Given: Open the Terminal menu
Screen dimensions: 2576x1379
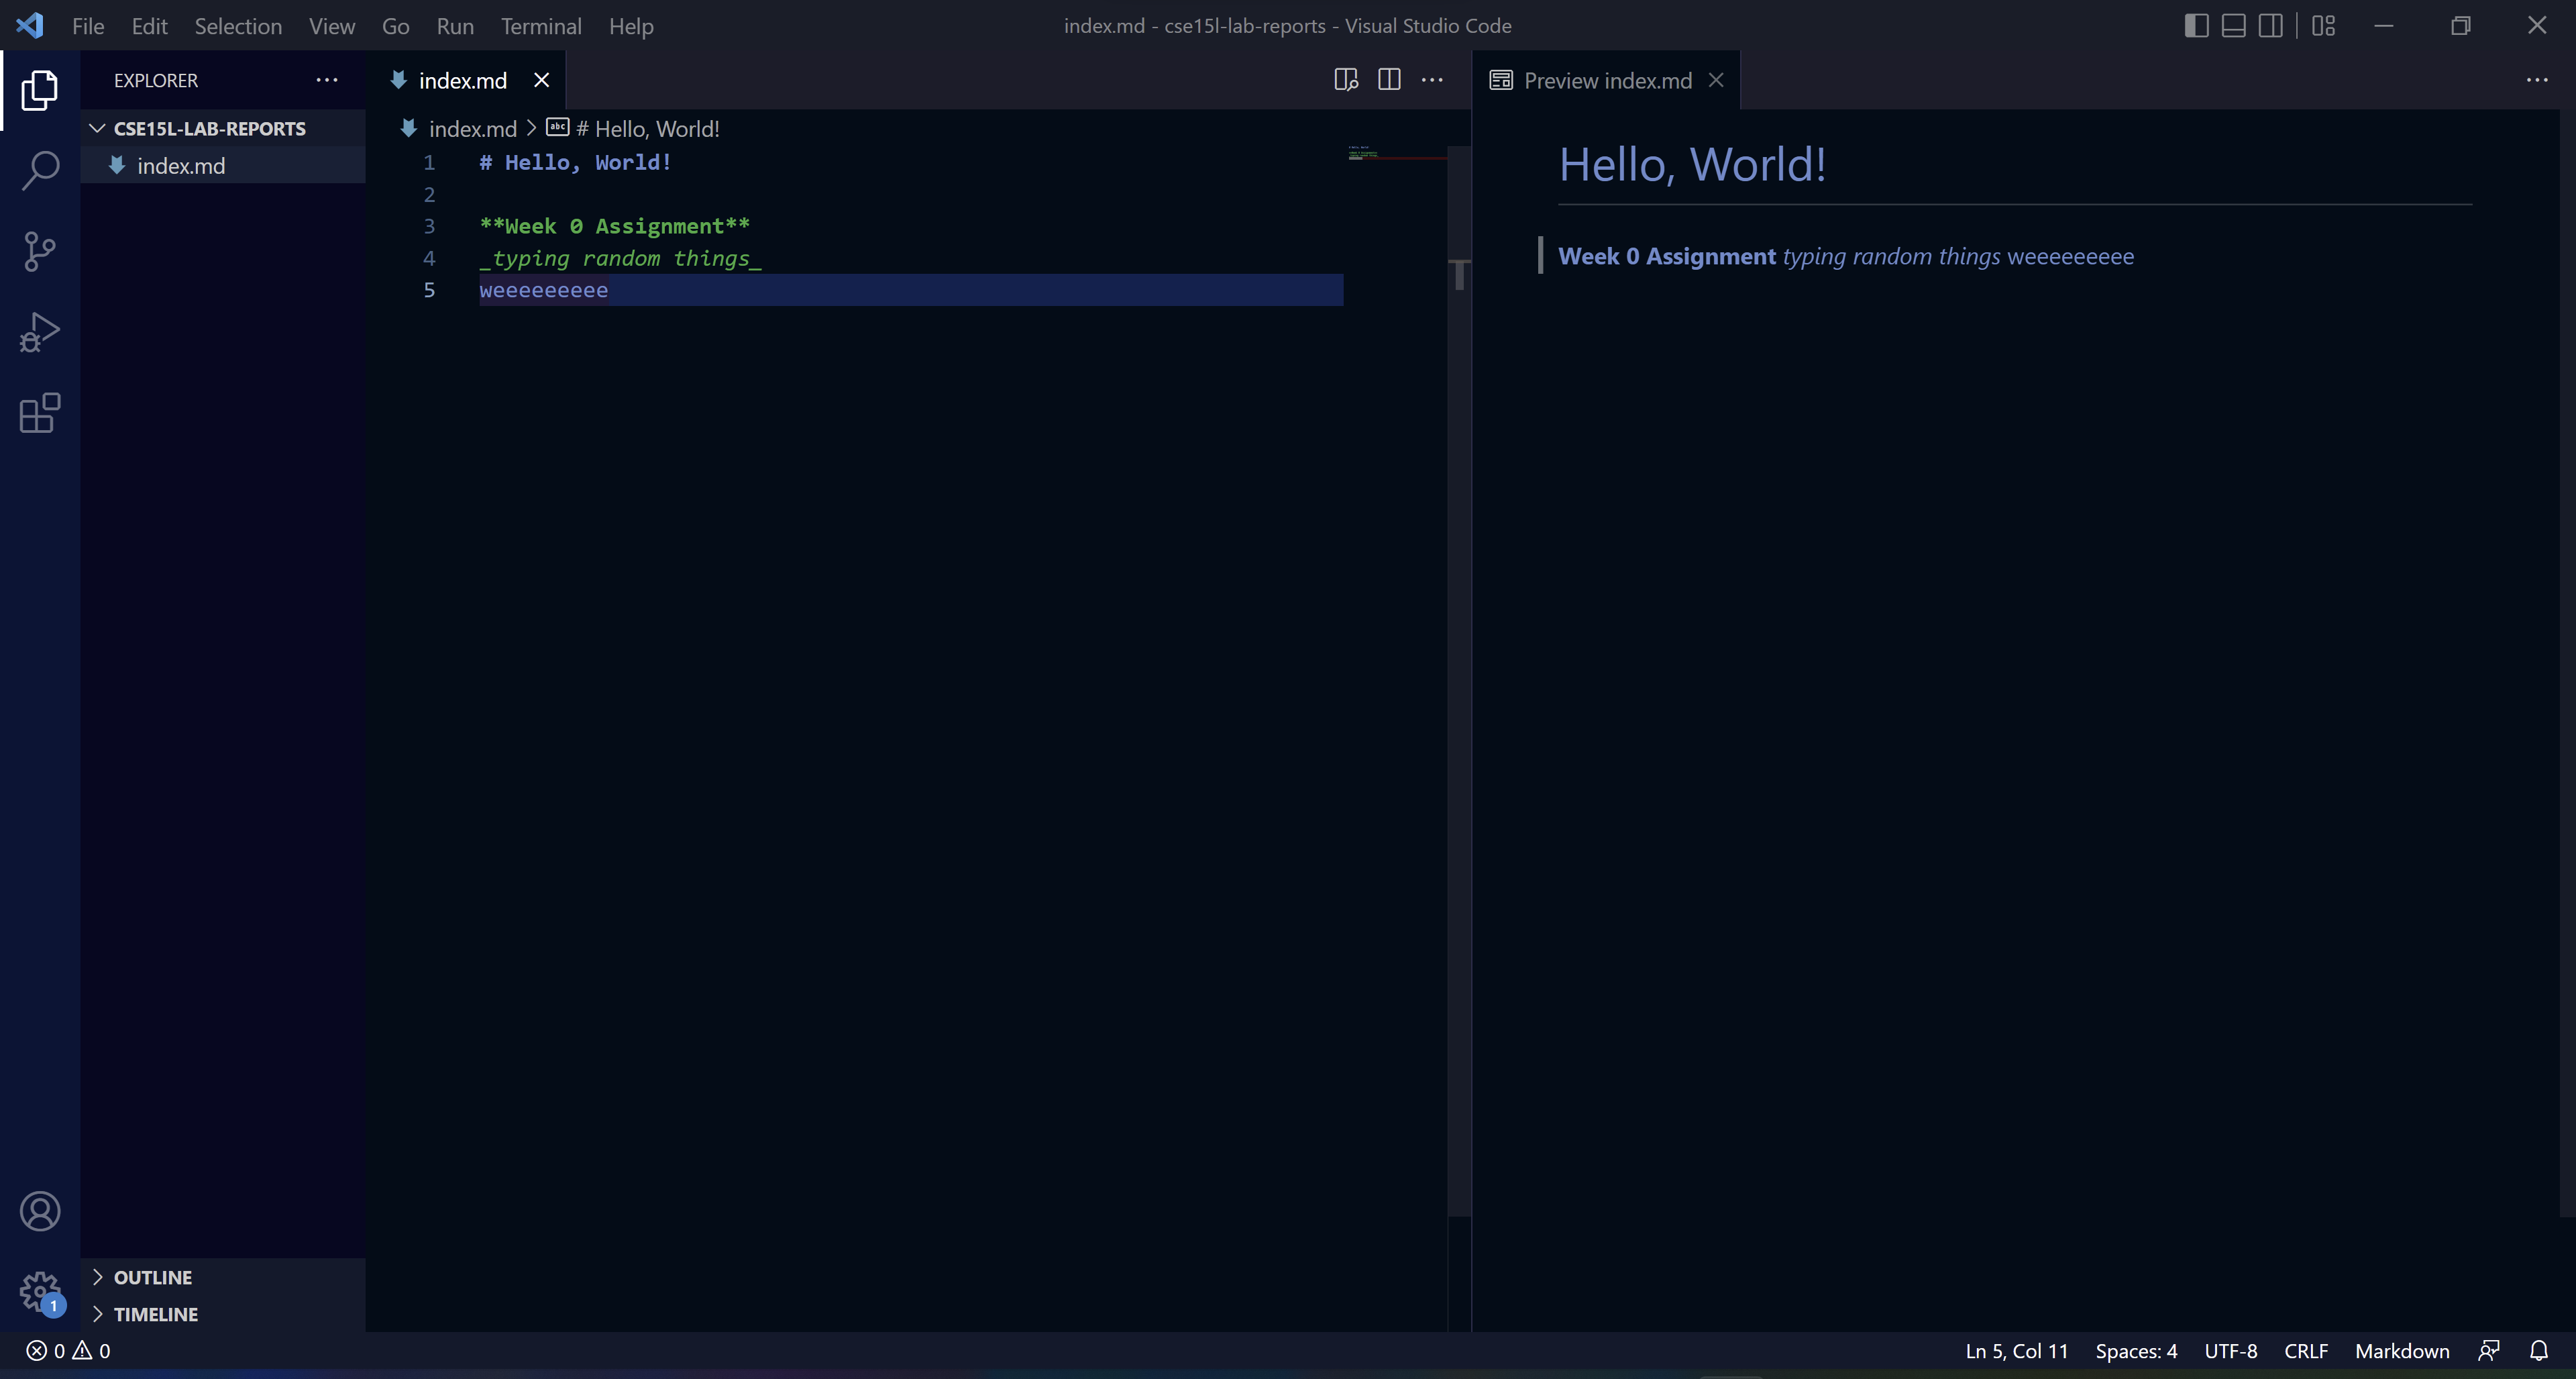Looking at the screenshot, I should click(541, 26).
